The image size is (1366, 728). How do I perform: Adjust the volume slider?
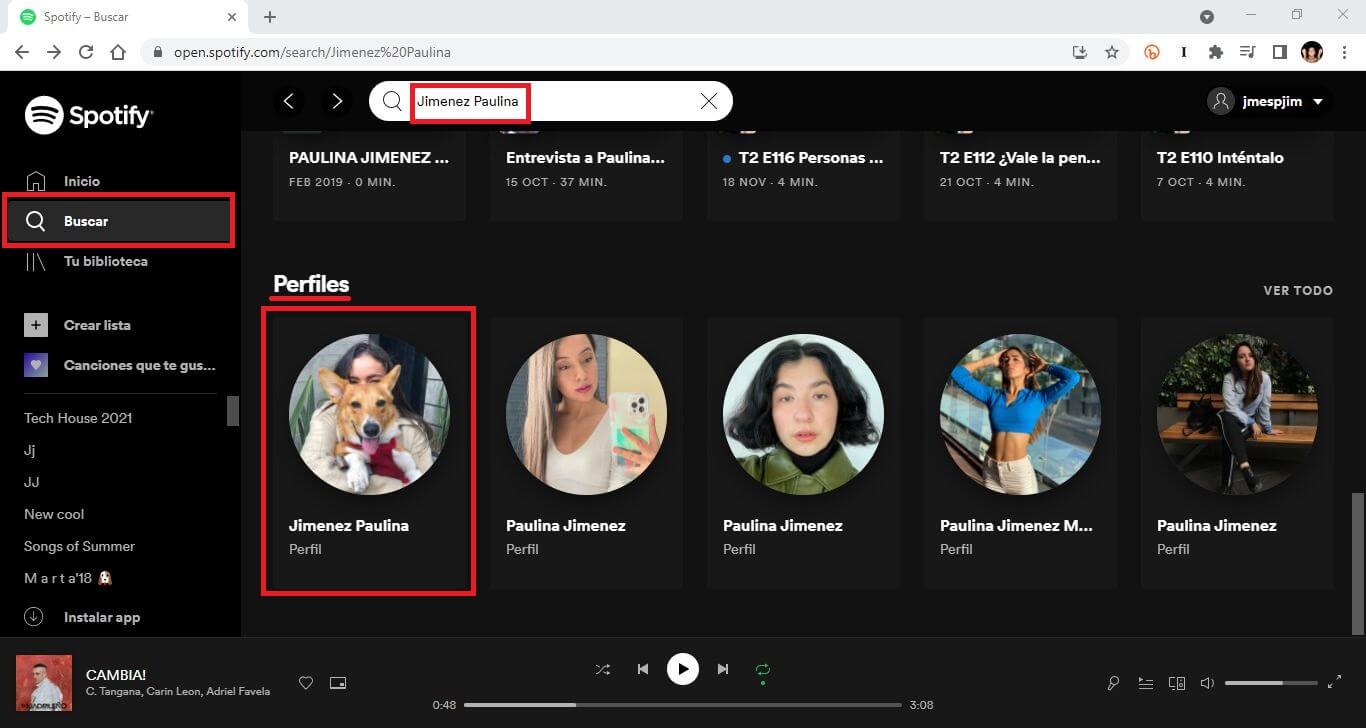(1271, 683)
